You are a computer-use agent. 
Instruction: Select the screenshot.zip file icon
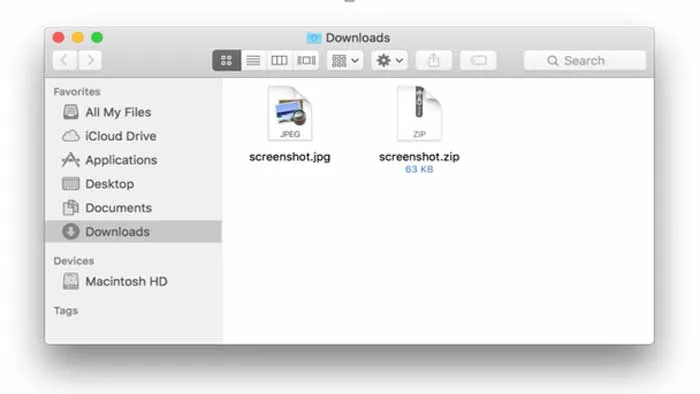click(x=419, y=113)
